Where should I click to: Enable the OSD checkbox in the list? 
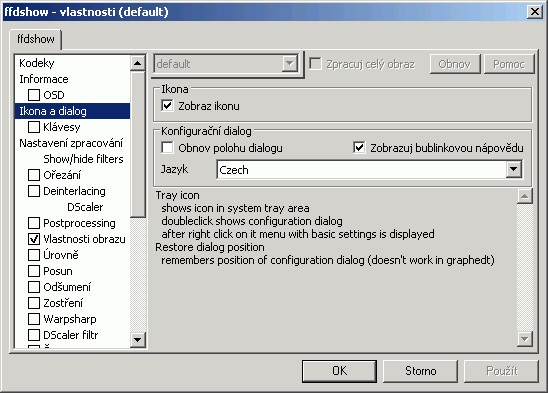34,95
